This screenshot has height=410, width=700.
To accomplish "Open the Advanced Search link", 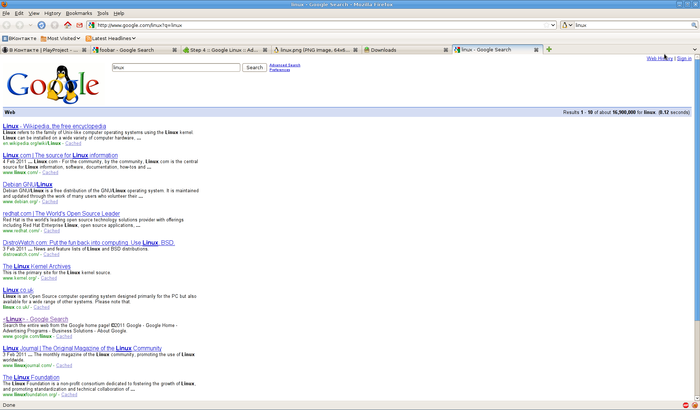I will click(285, 65).
